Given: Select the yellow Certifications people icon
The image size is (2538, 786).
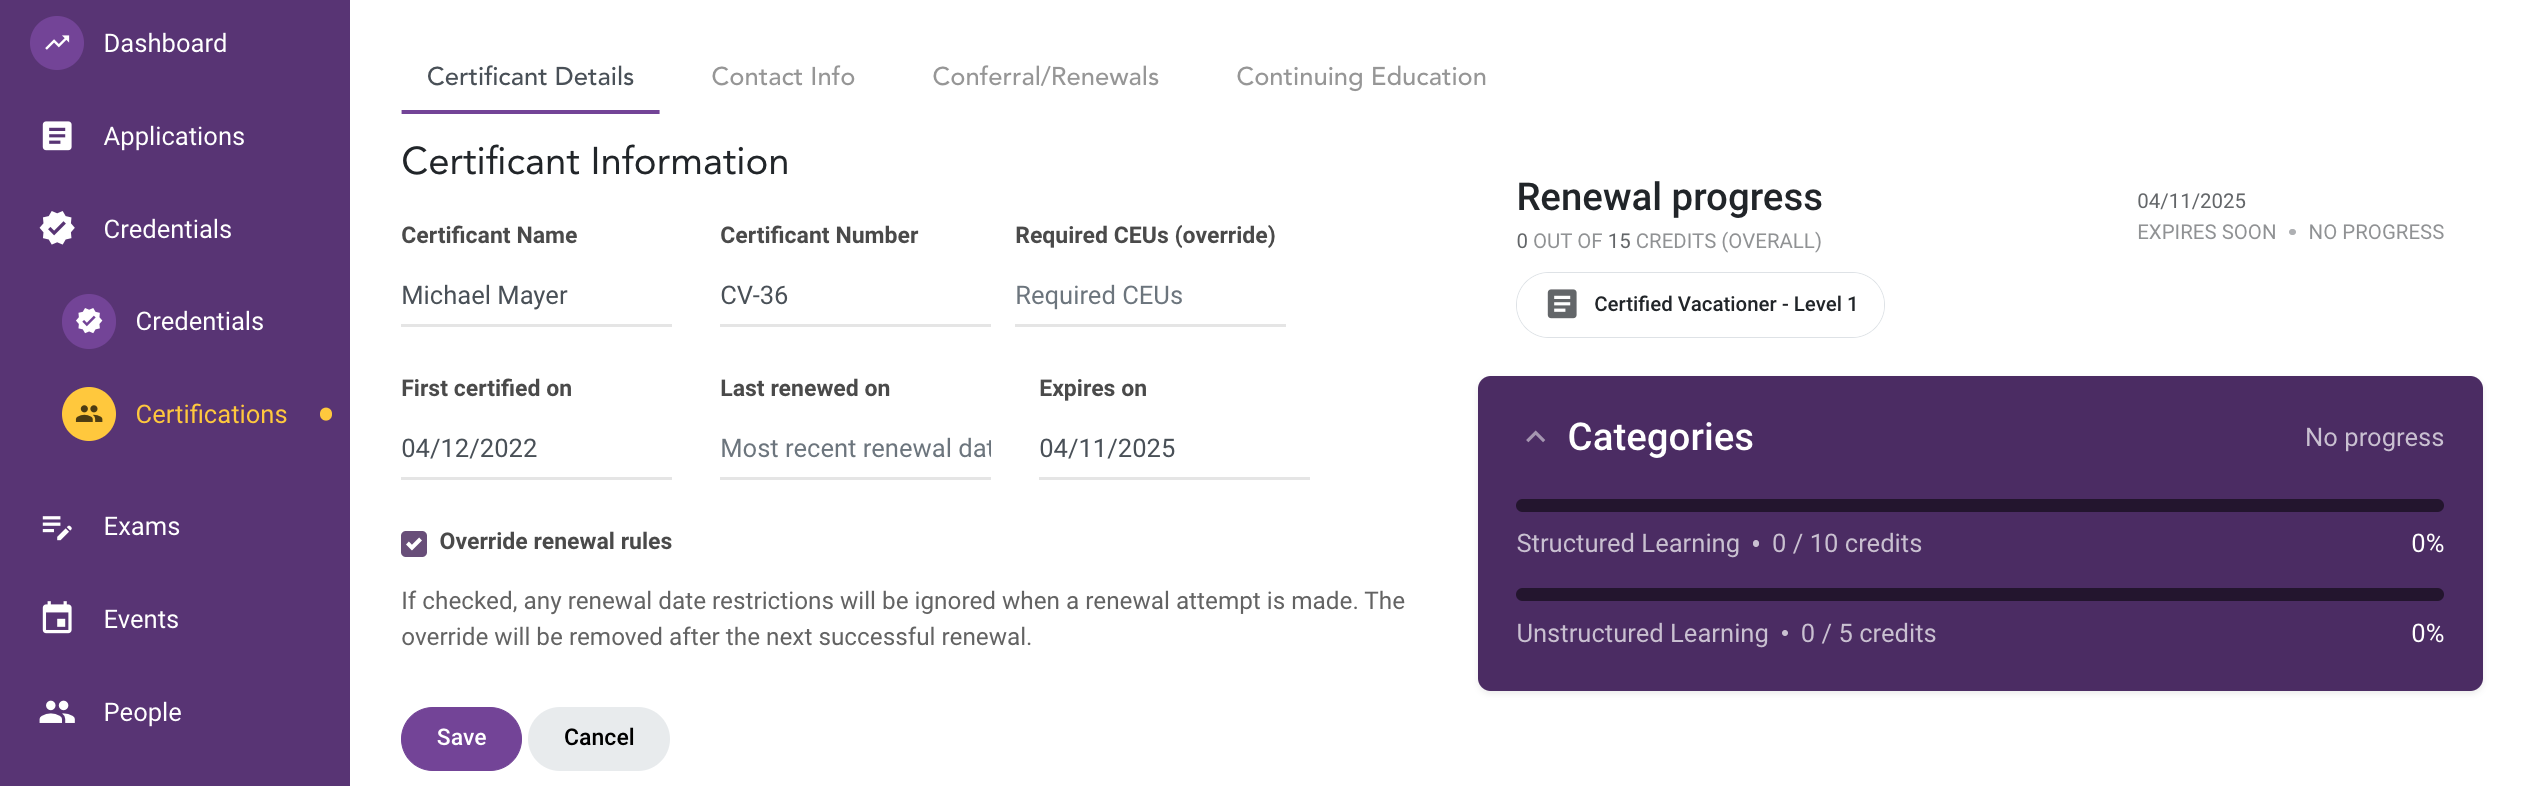Looking at the screenshot, I should click(x=89, y=414).
